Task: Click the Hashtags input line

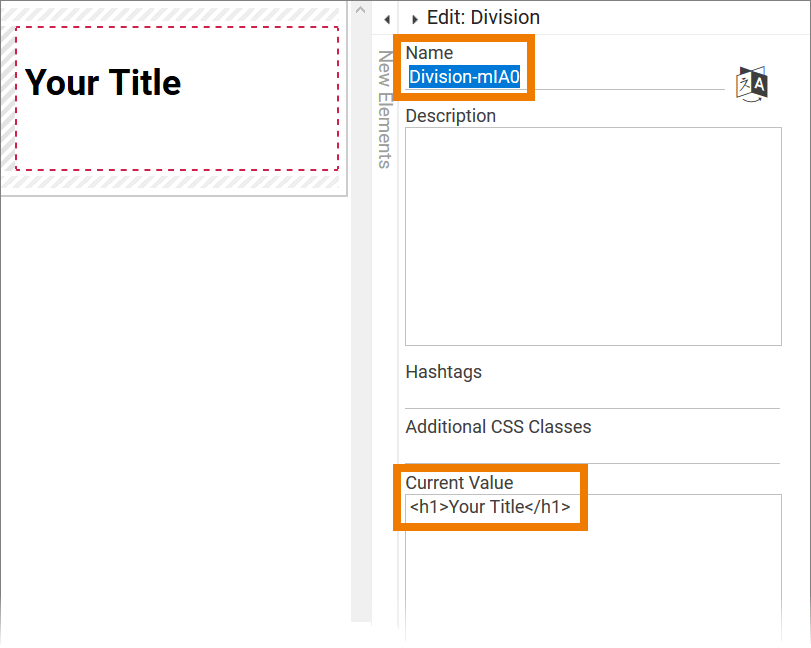Action: 592,397
